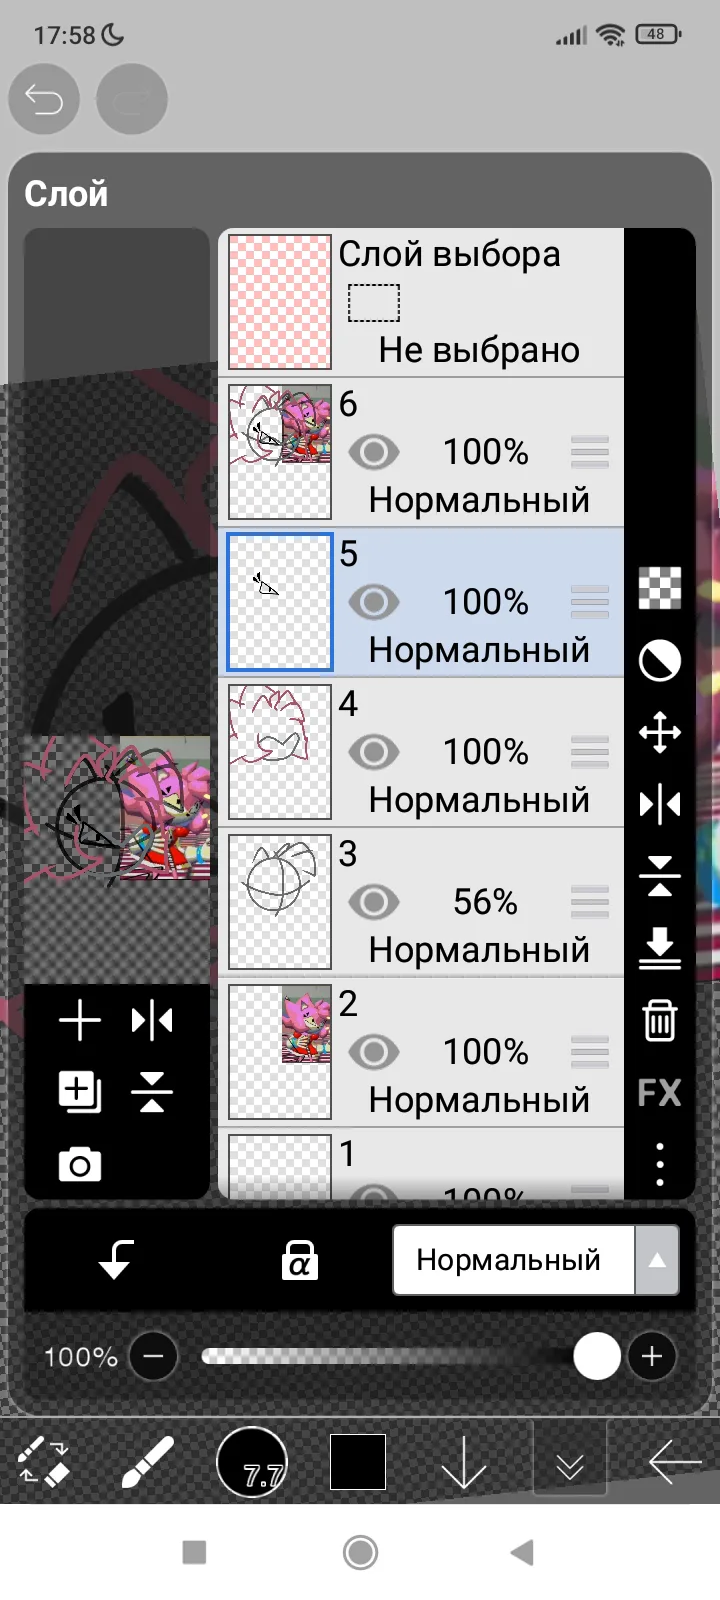Viewport: 720px width, 1600px height.
Task: Collapse panel with double-chevron down button
Action: click(570, 1465)
